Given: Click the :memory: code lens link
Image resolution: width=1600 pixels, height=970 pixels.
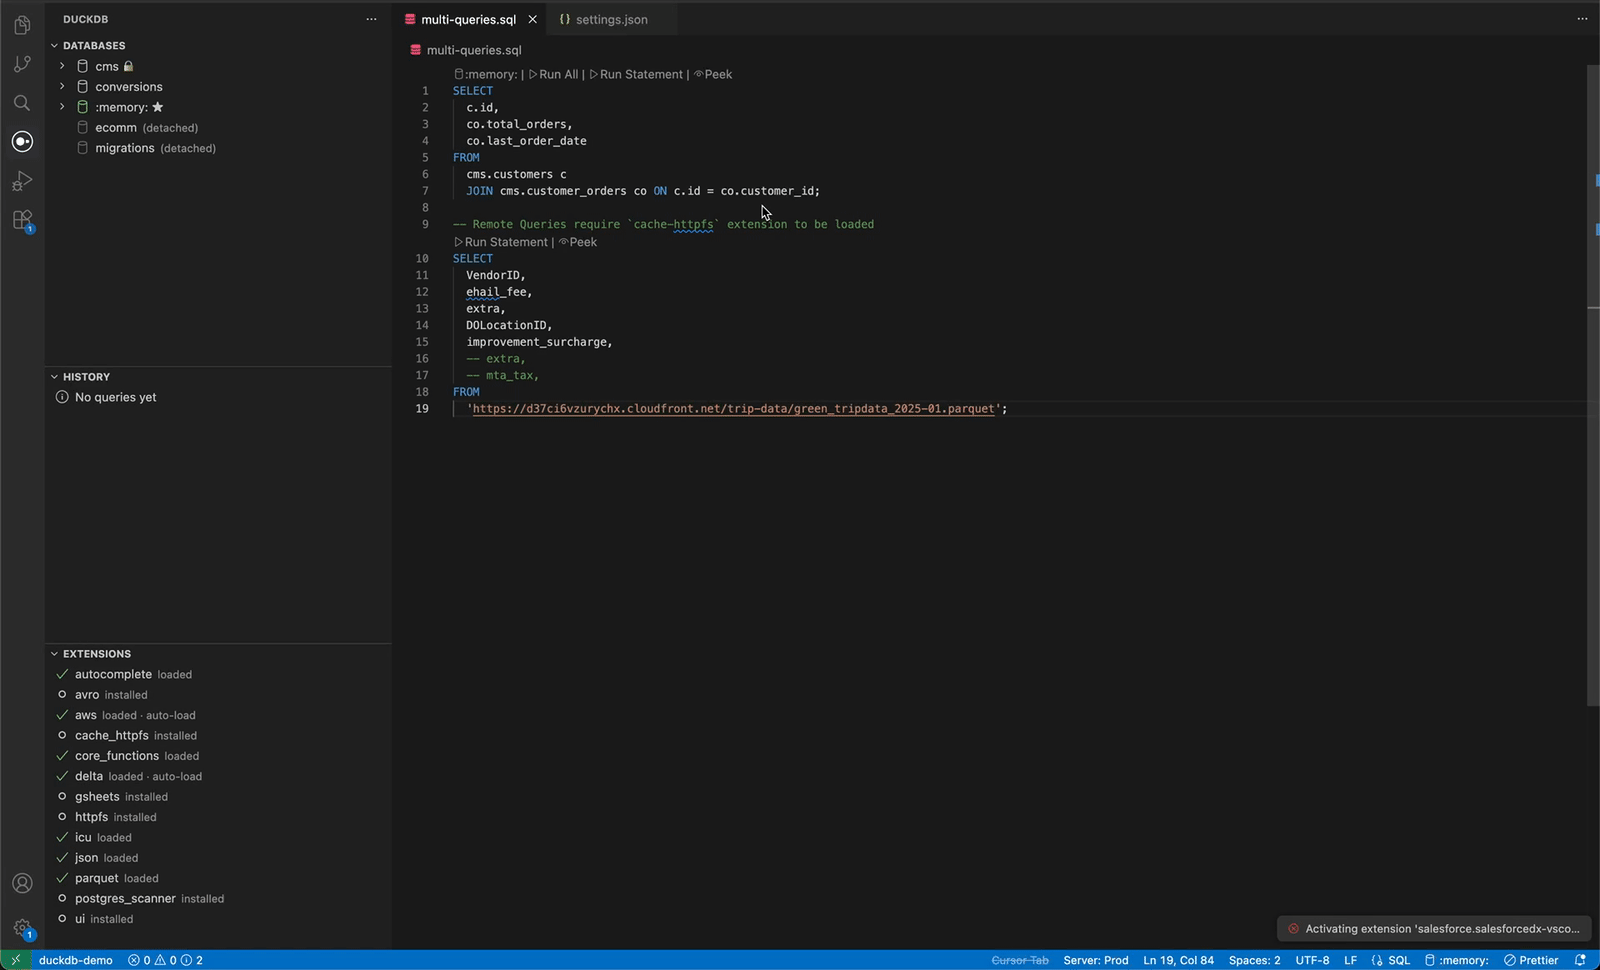Looking at the screenshot, I should pyautogui.click(x=486, y=74).
